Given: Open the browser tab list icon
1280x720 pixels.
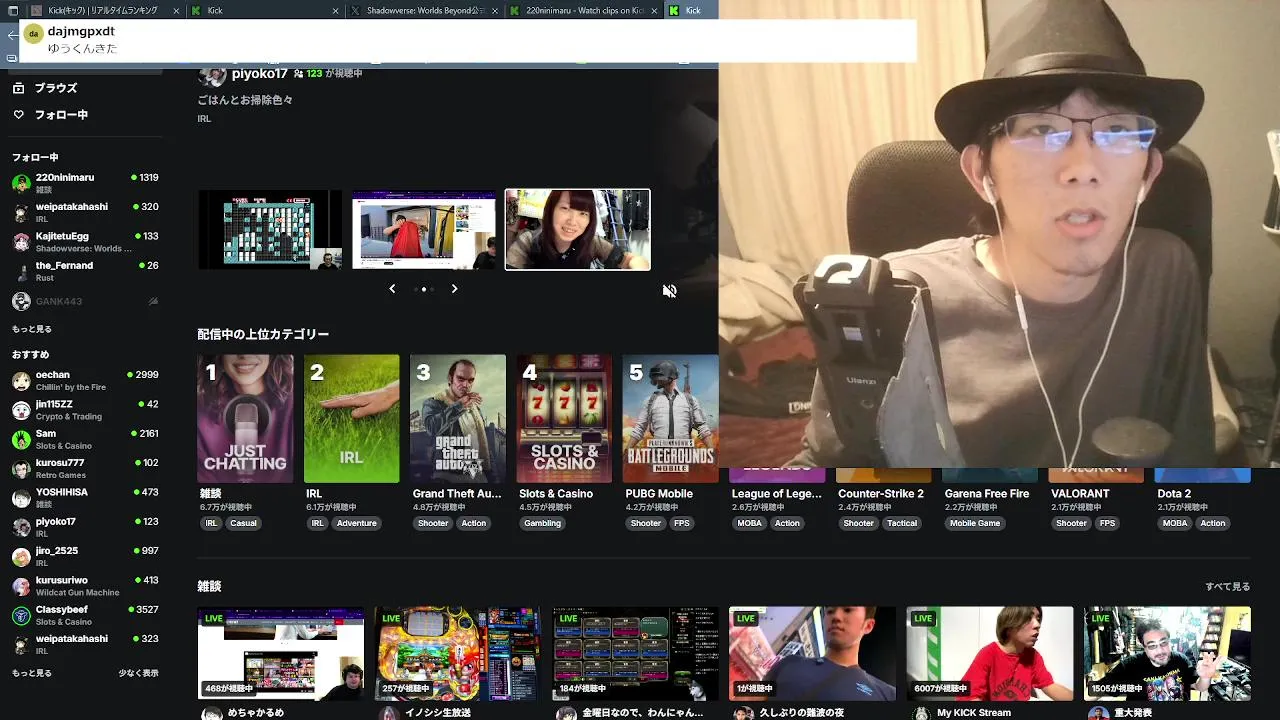Looking at the screenshot, I should (12, 10).
